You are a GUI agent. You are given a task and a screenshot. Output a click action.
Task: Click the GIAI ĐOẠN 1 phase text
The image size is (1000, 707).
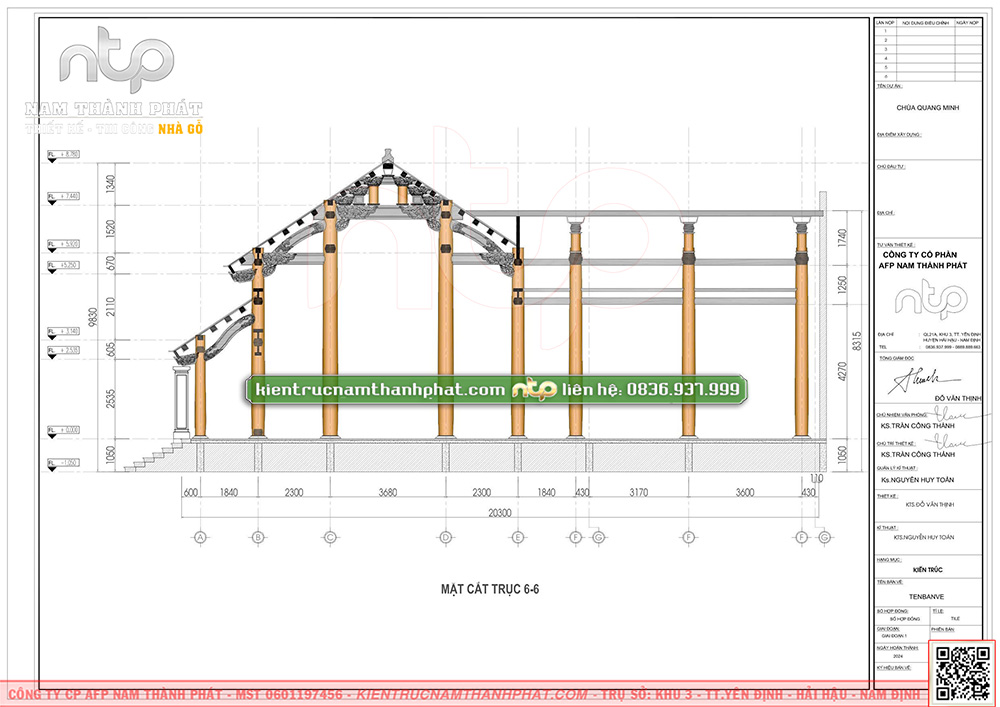click(893, 636)
